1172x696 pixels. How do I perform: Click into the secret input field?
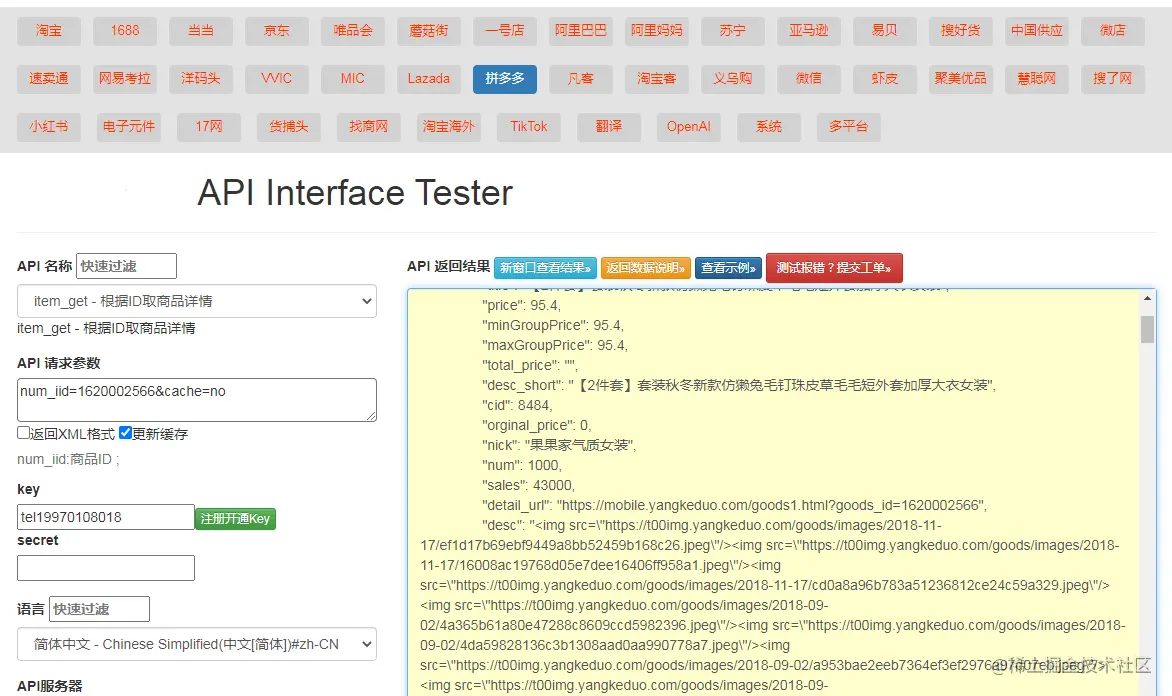click(106, 568)
